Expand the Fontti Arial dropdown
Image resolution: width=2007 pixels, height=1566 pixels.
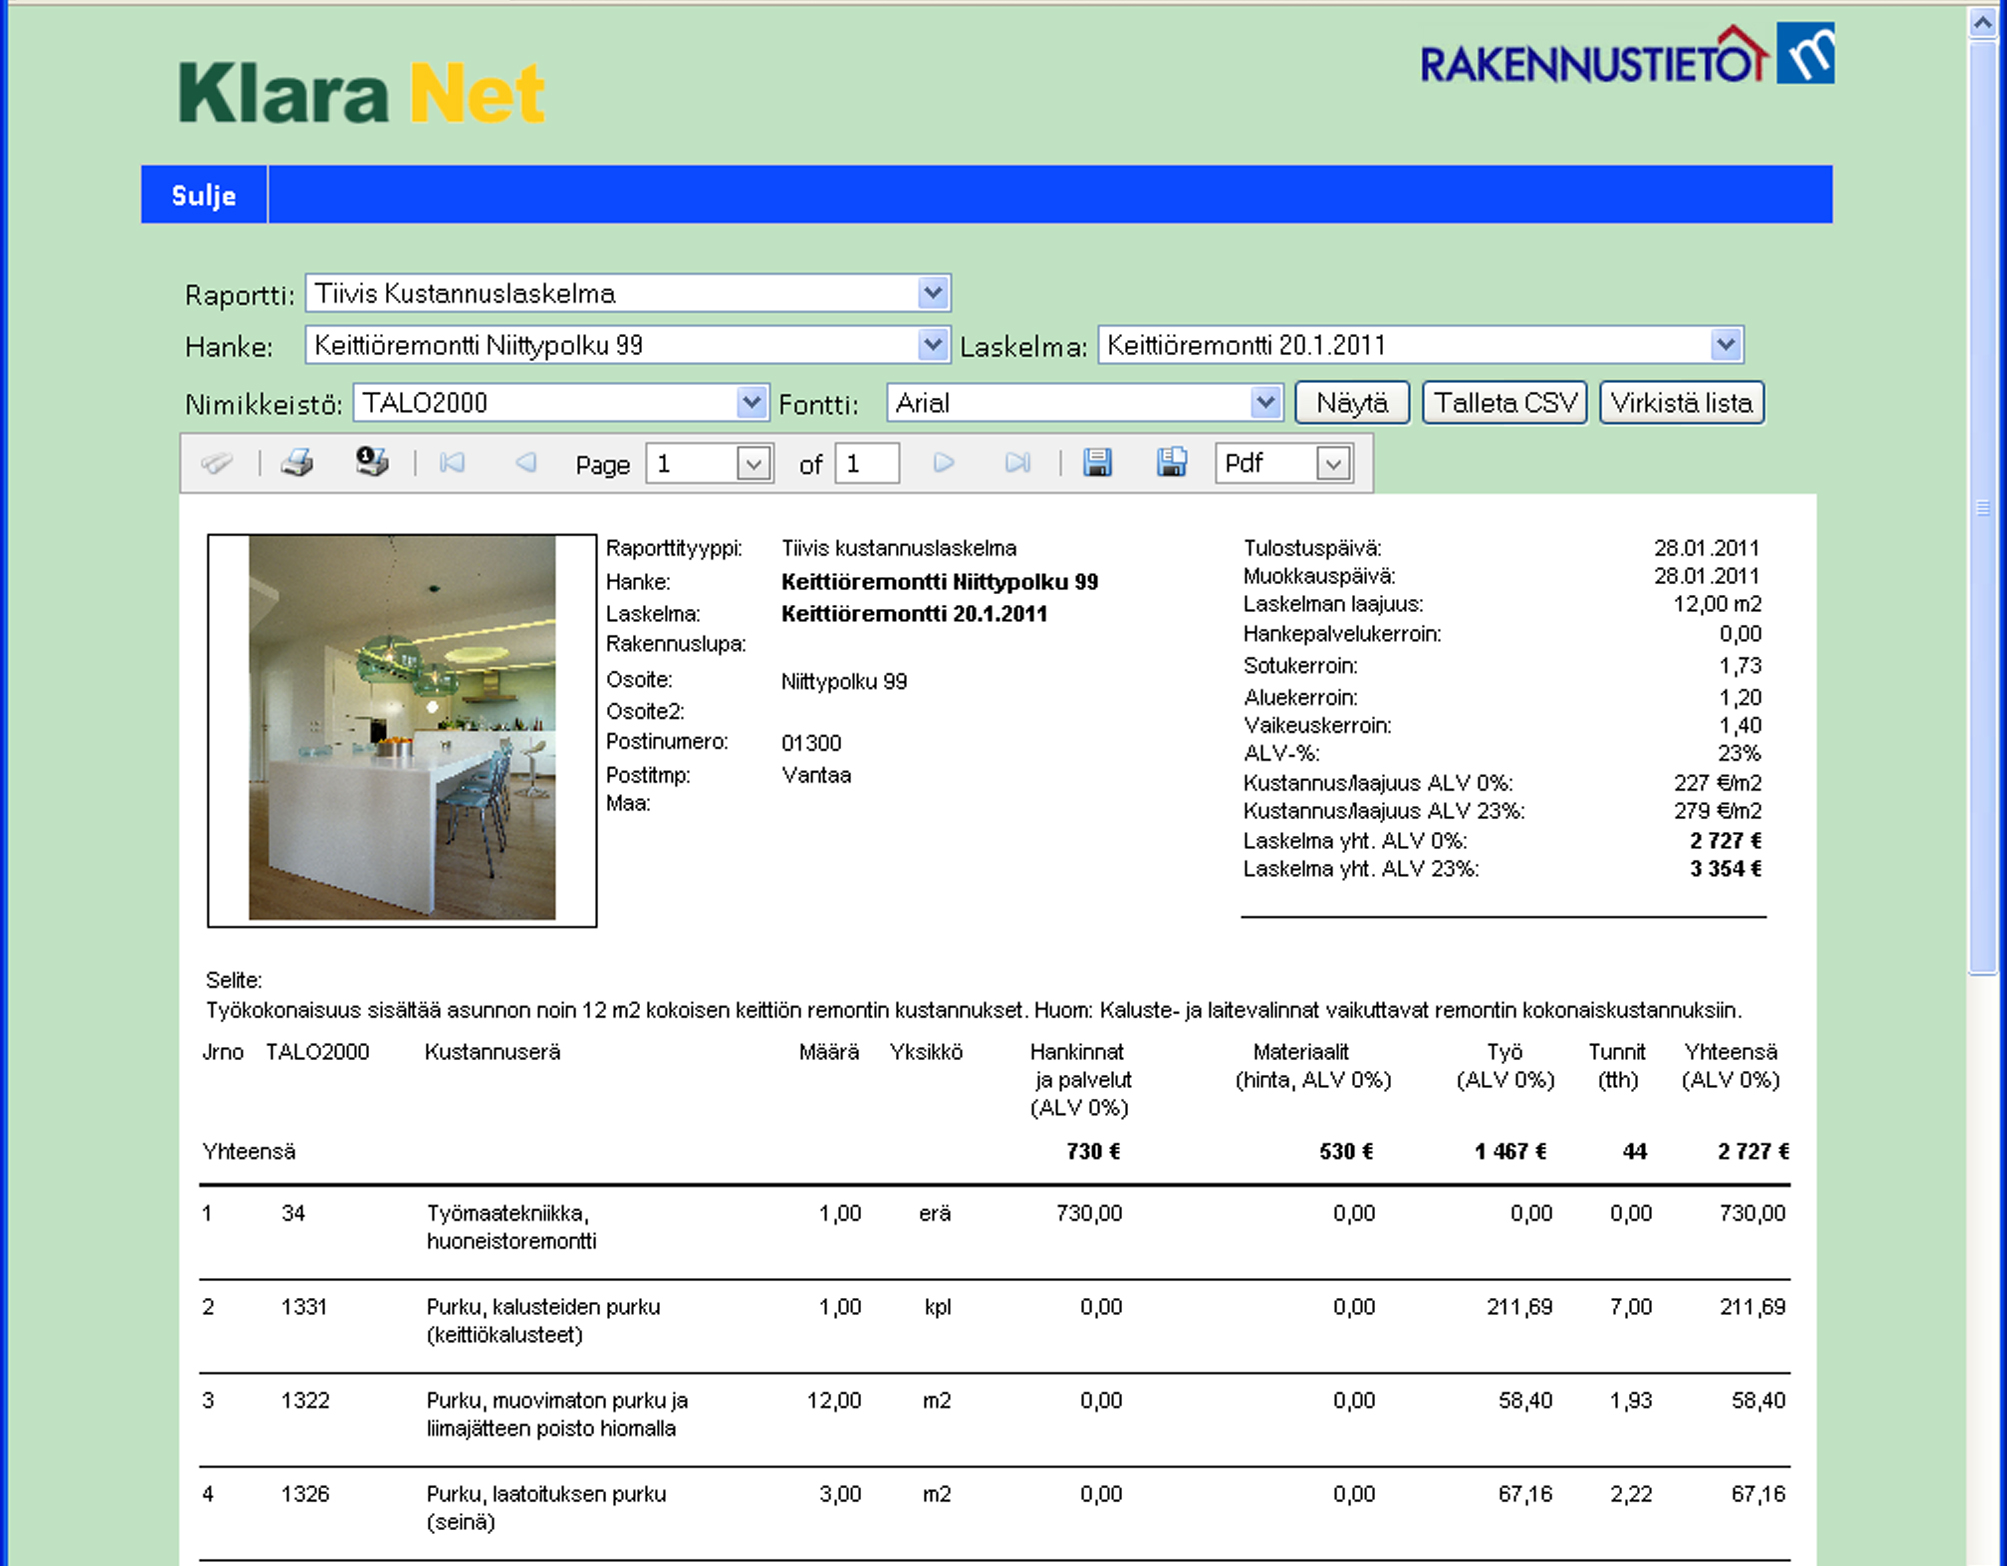click(x=1084, y=403)
